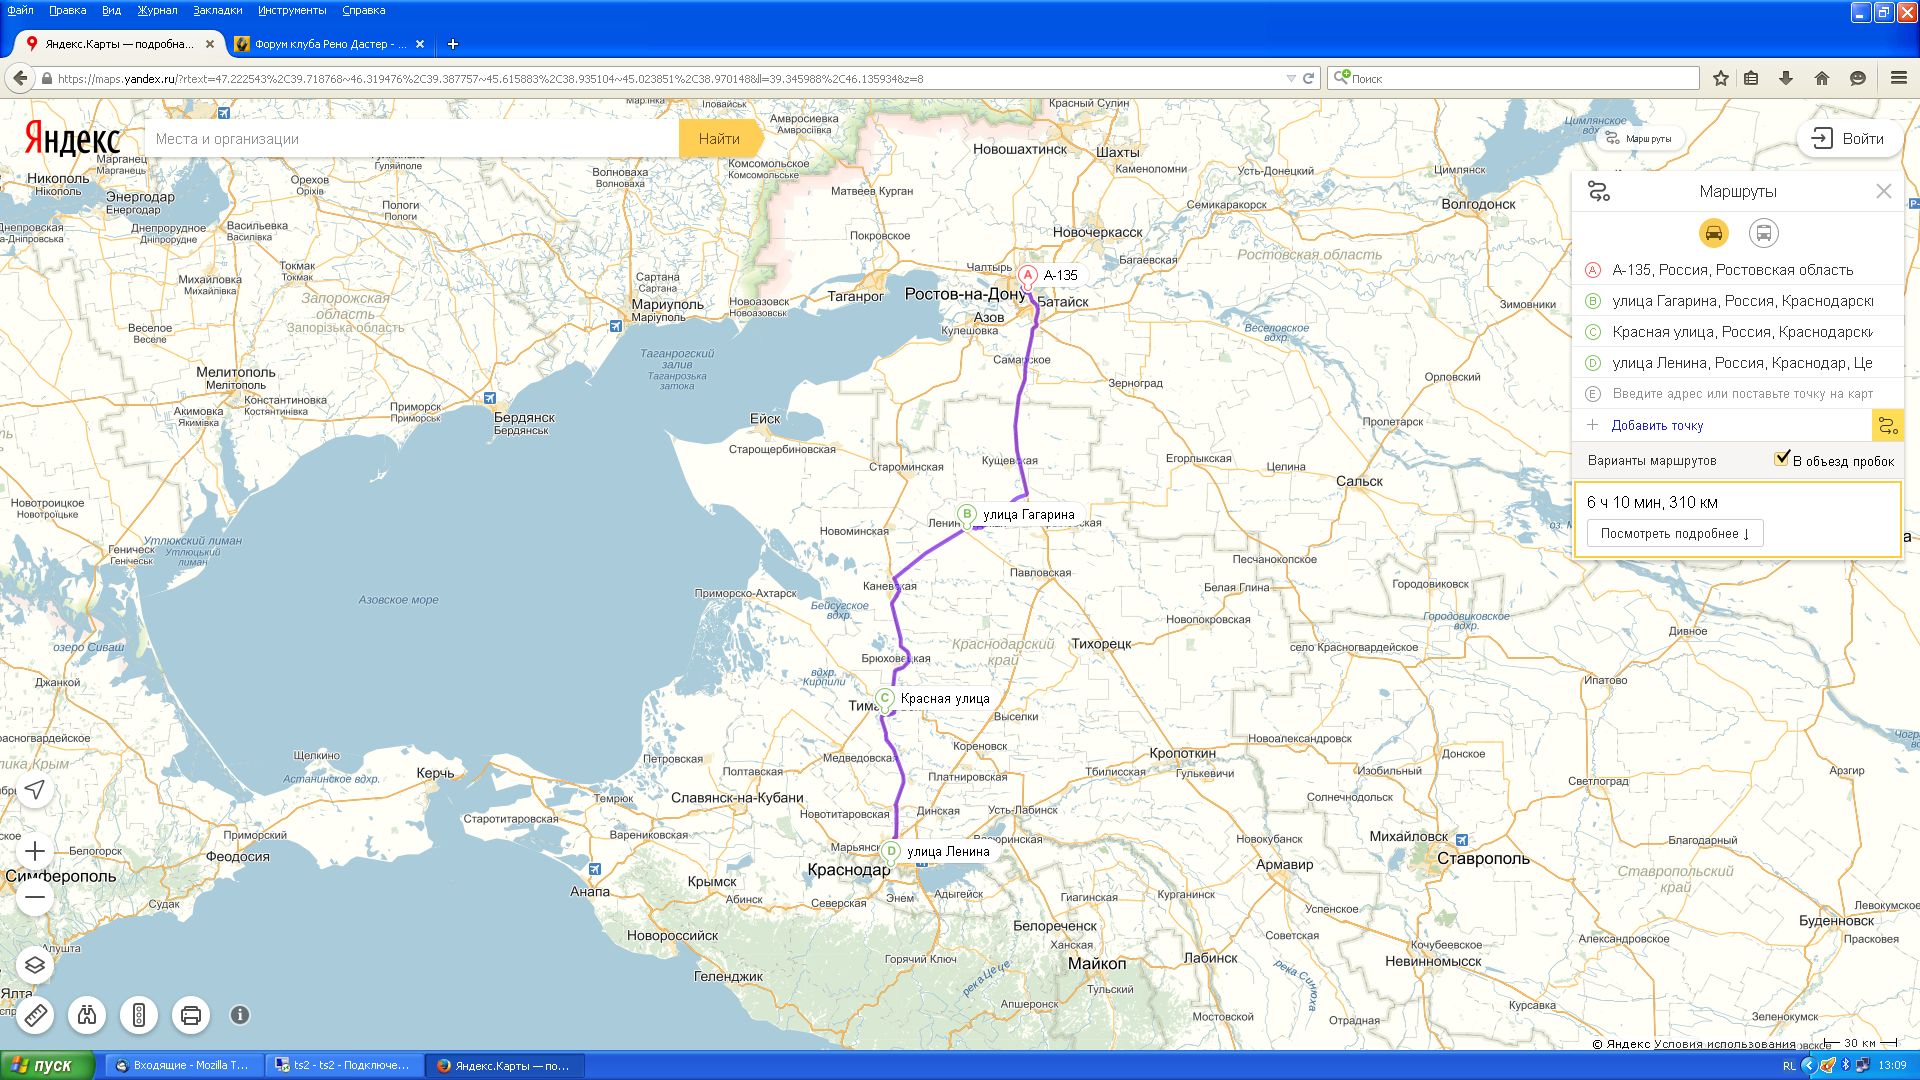Screen dimensions: 1920x1080
Task: Open the URL bar history dropdown arrow
Action: [x=1291, y=78]
